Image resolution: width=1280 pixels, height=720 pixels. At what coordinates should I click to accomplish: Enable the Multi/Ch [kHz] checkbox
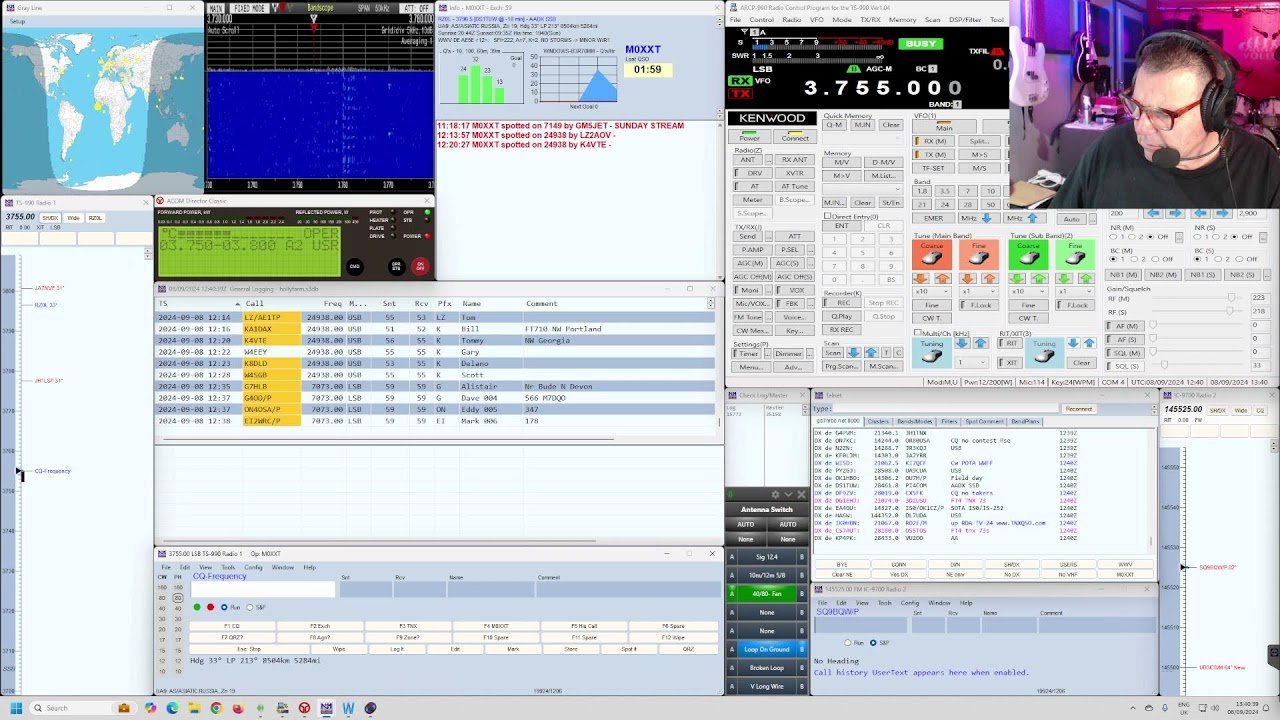coord(918,333)
